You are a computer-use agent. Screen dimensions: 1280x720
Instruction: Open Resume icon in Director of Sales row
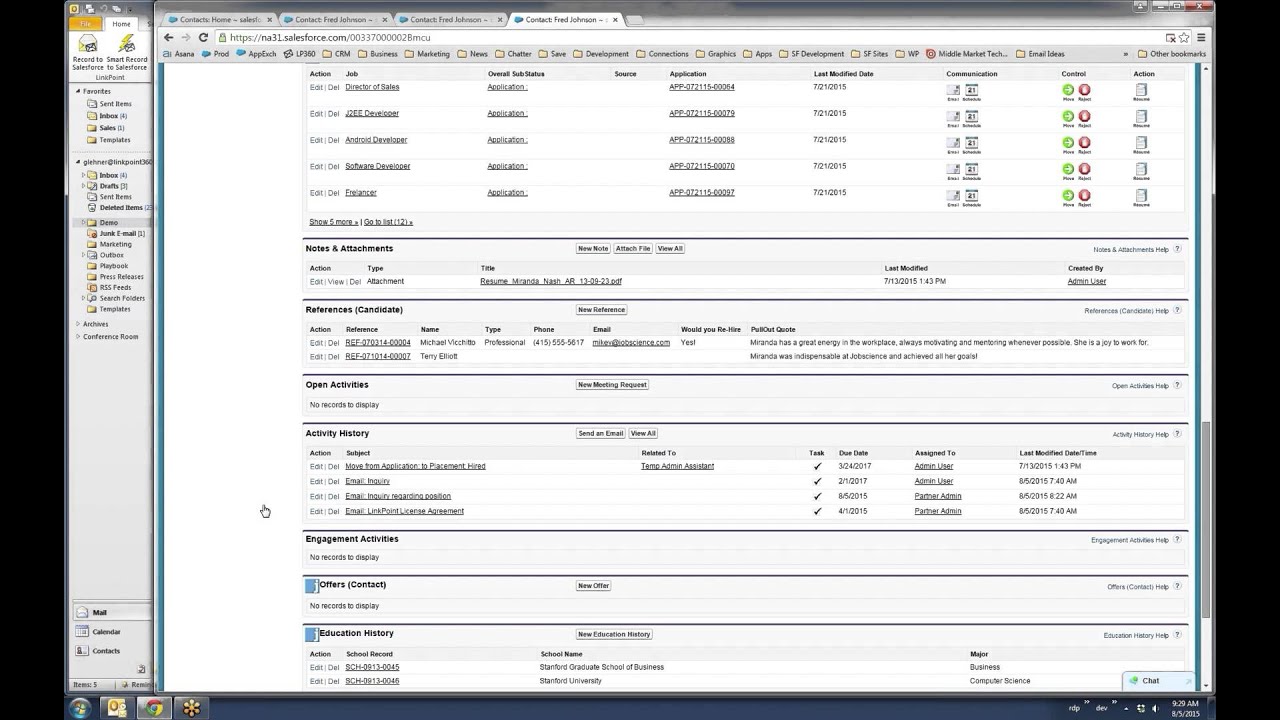[x=1141, y=90]
